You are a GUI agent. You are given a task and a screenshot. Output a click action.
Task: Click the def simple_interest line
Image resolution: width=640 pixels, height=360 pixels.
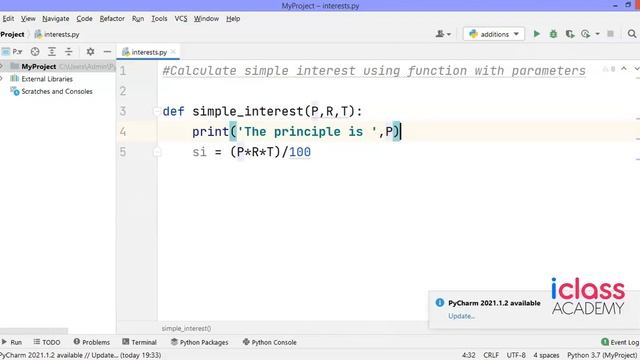coord(262,111)
